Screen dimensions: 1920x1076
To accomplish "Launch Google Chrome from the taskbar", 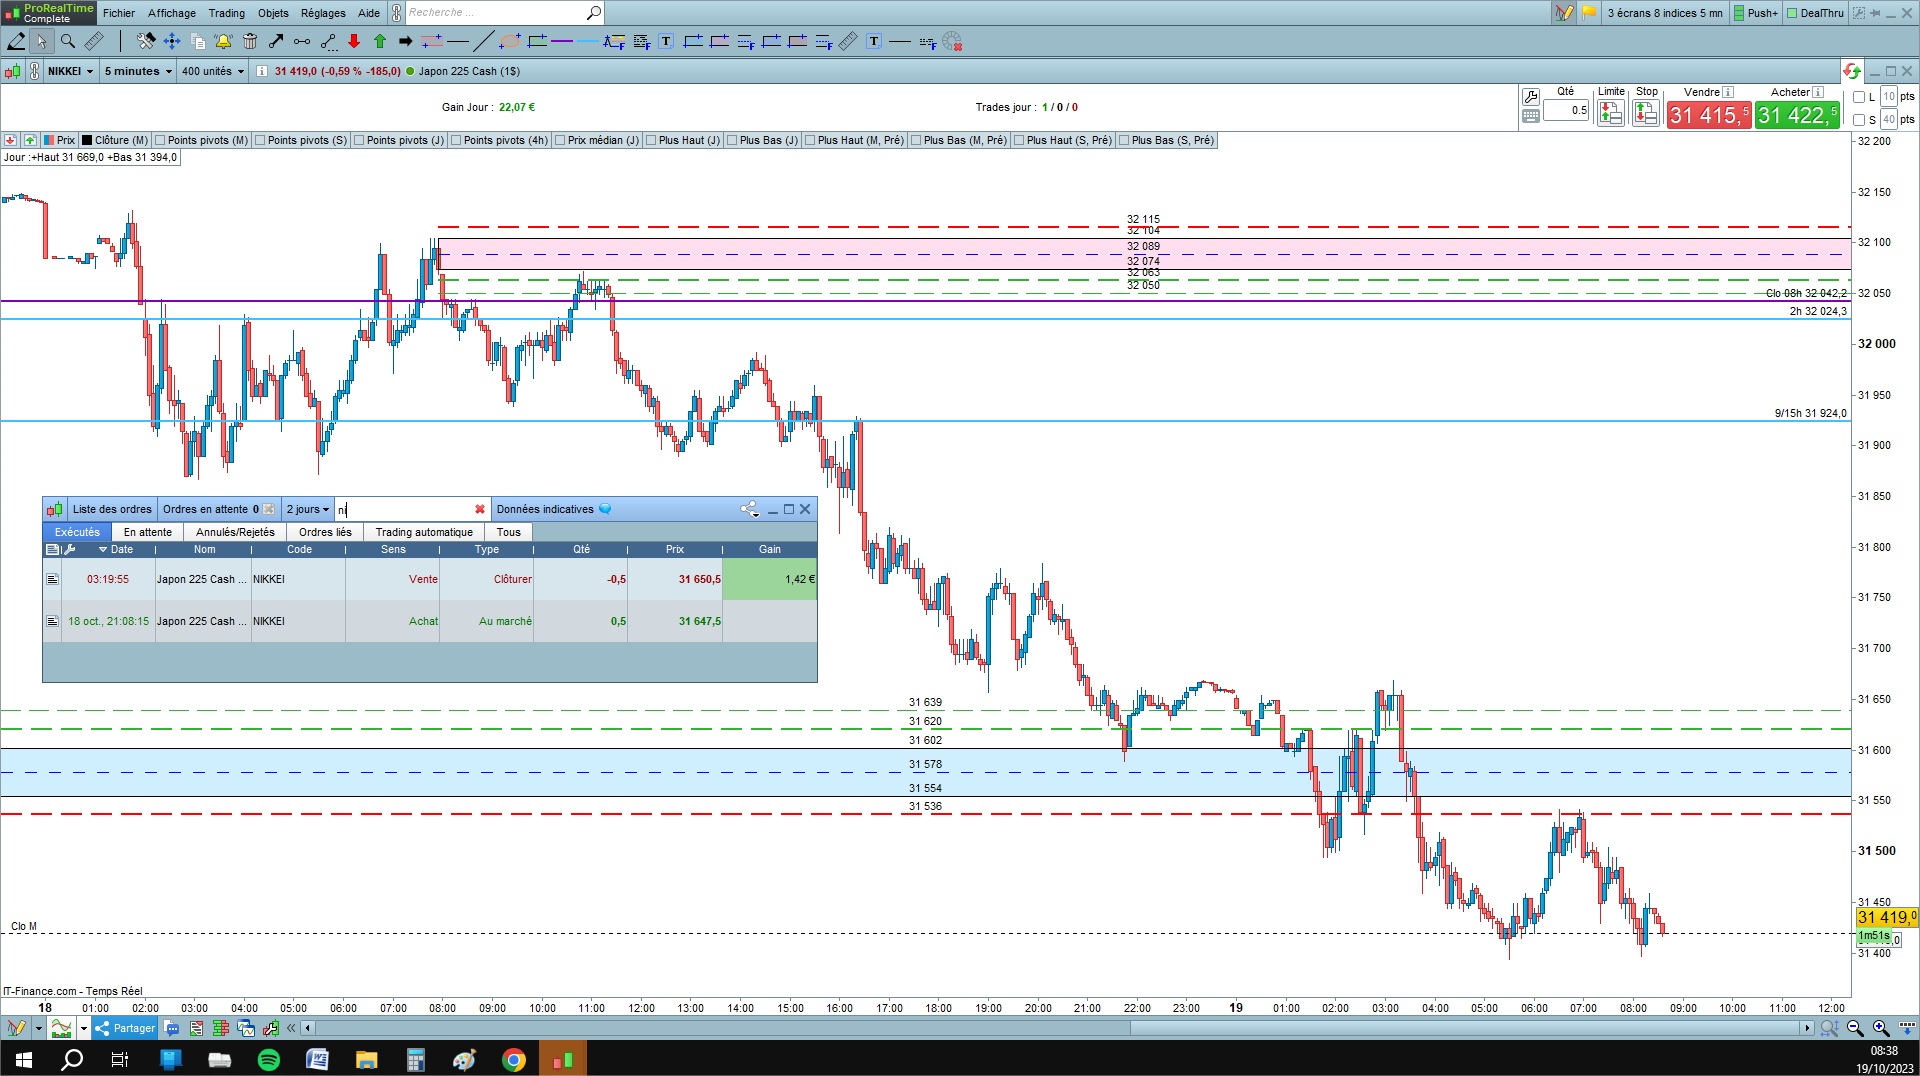I will tap(514, 1059).
